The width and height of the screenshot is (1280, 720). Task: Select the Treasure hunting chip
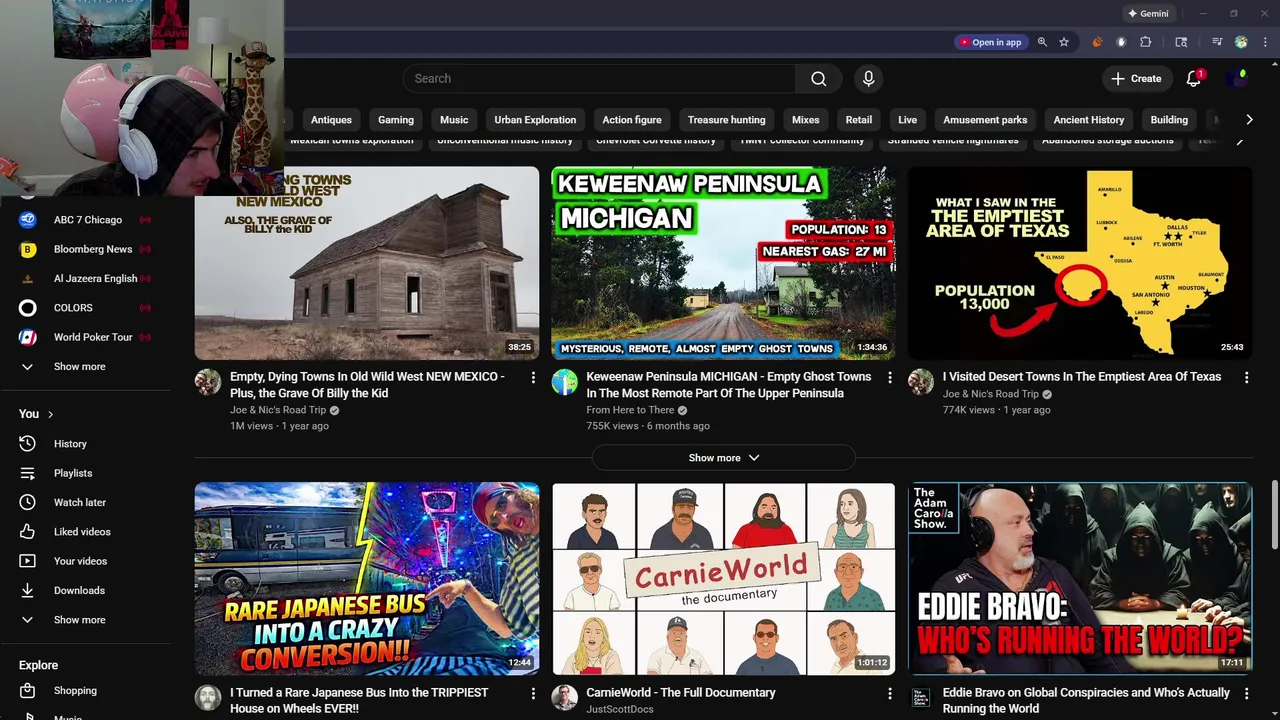pyautogui.click(x=727, y=120)
